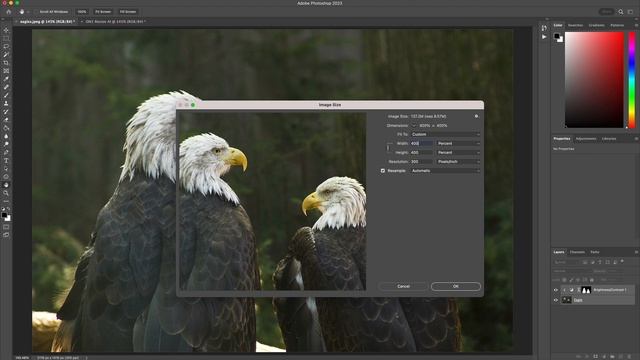
Task: Select the Magic Wand tool
Action: point(6,55)
